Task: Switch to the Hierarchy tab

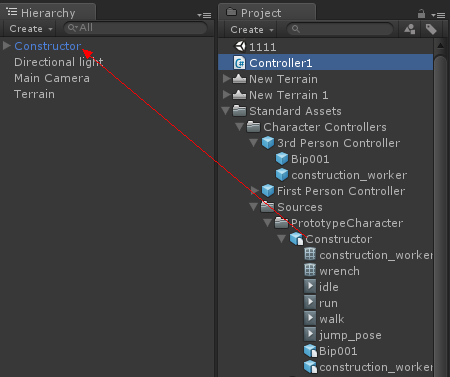Action: (x=48, y=13)
